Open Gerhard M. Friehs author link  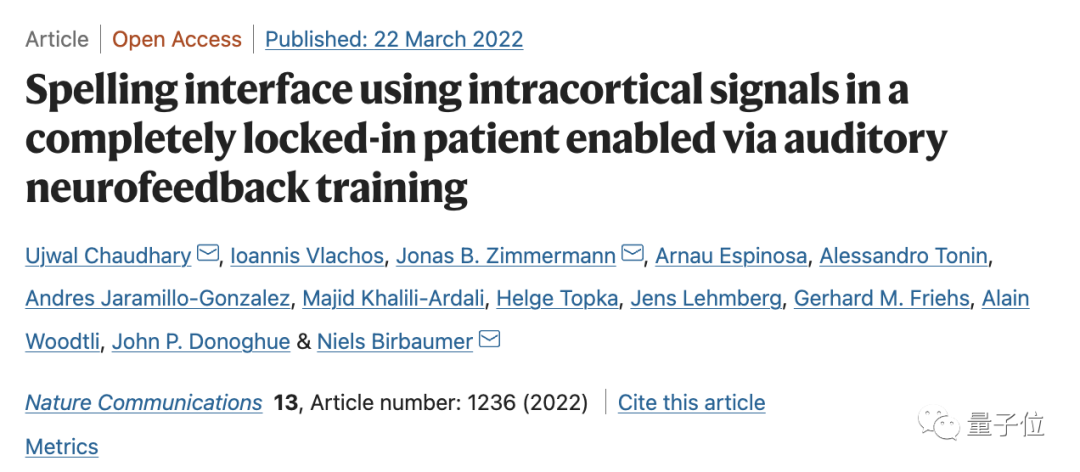[881, 299]
